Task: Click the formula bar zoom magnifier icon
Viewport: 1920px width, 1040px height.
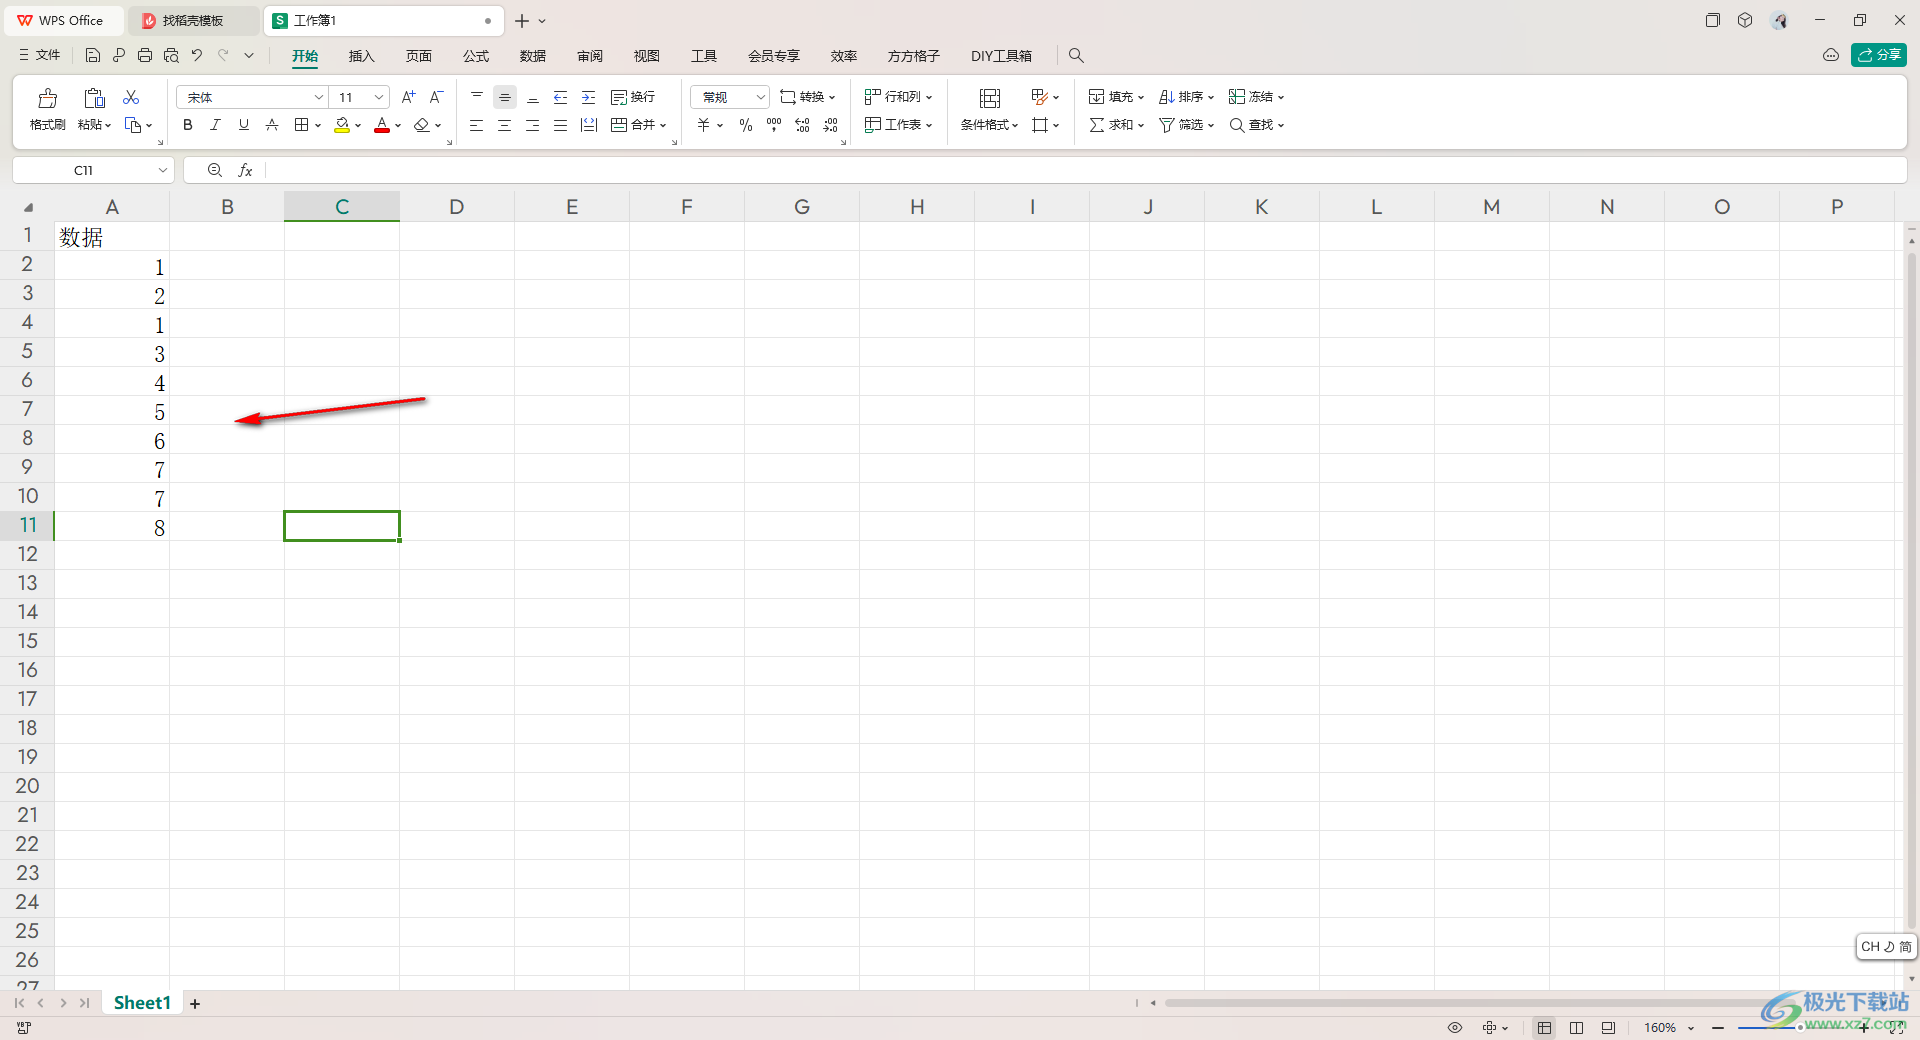Action: click(x=215, y=171)
